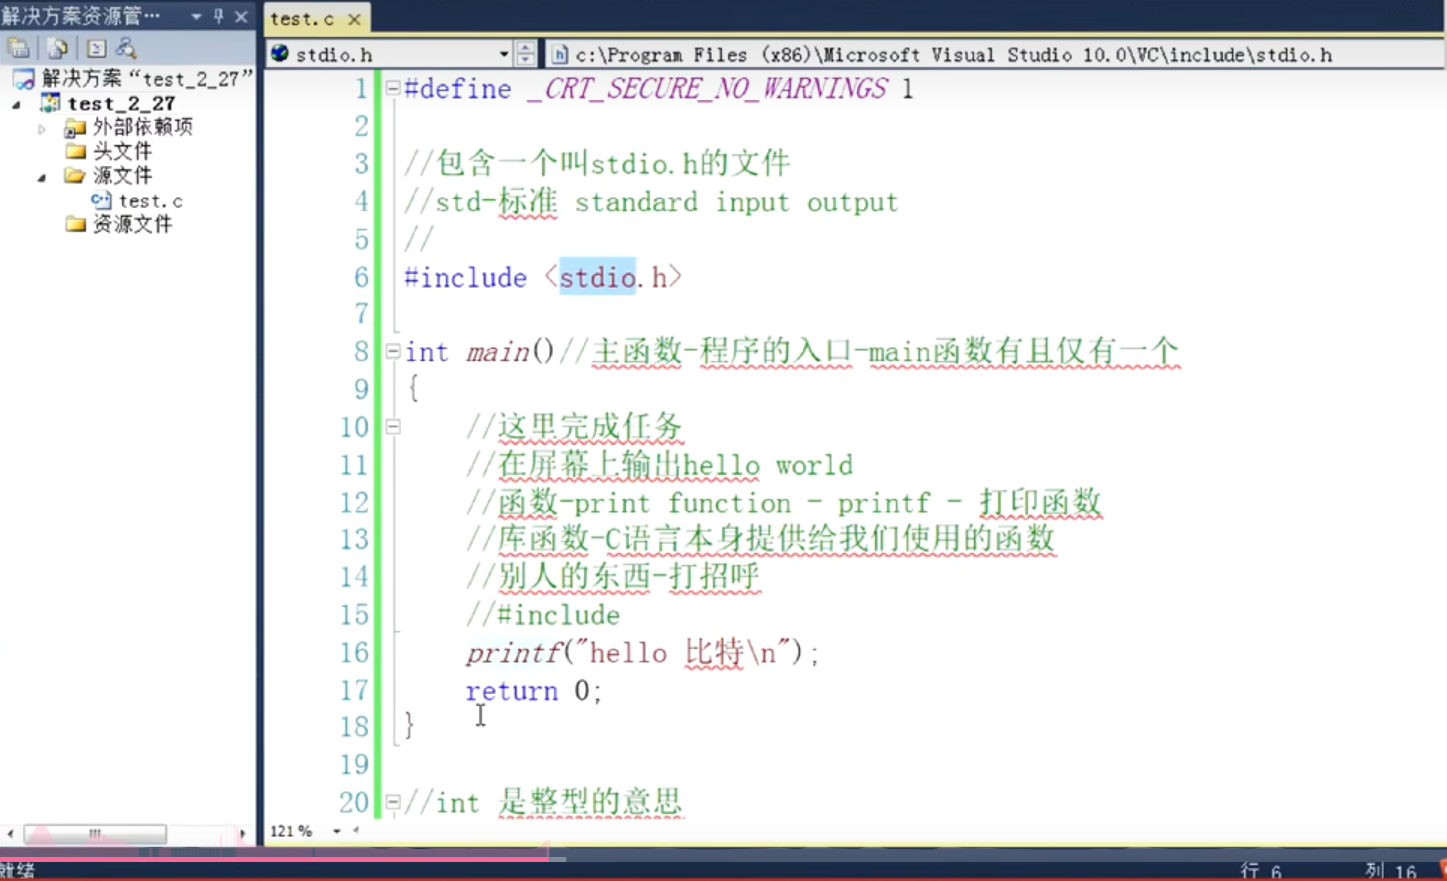Click the //int 是整型的意思 comment

pyautogui.click(x=543, y=801)
